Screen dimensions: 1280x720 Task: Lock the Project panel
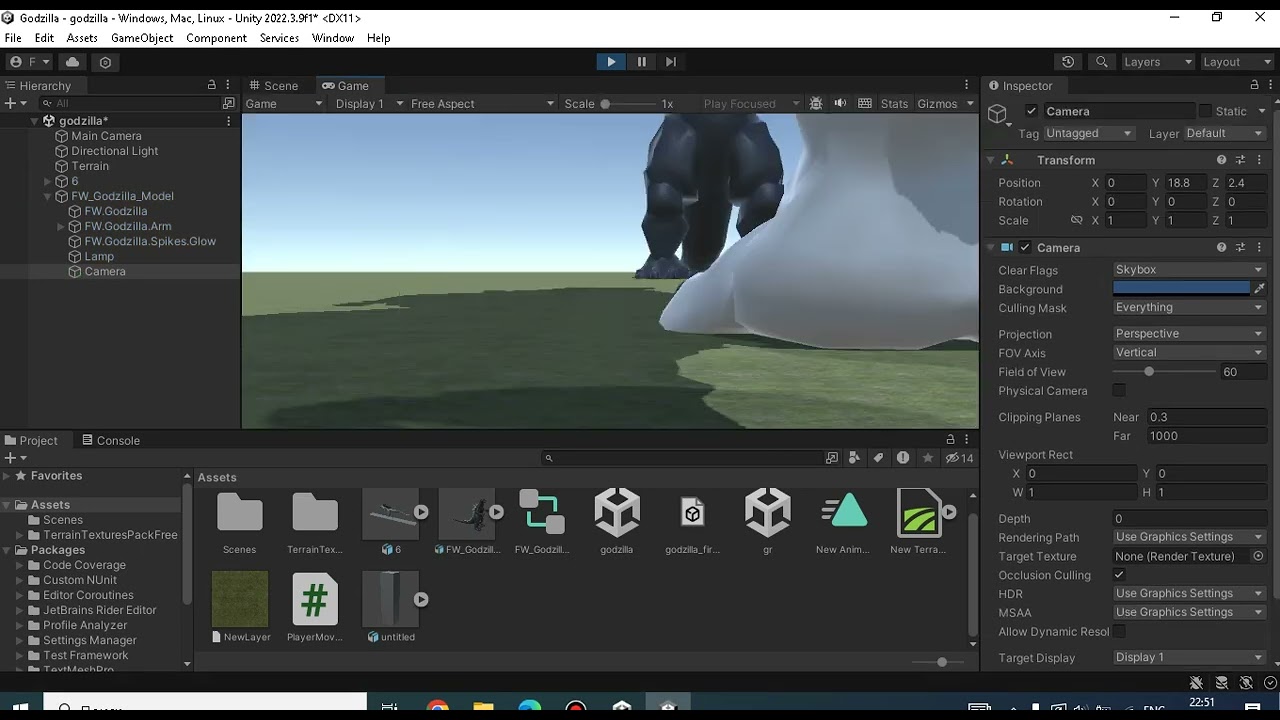point(950,439)
